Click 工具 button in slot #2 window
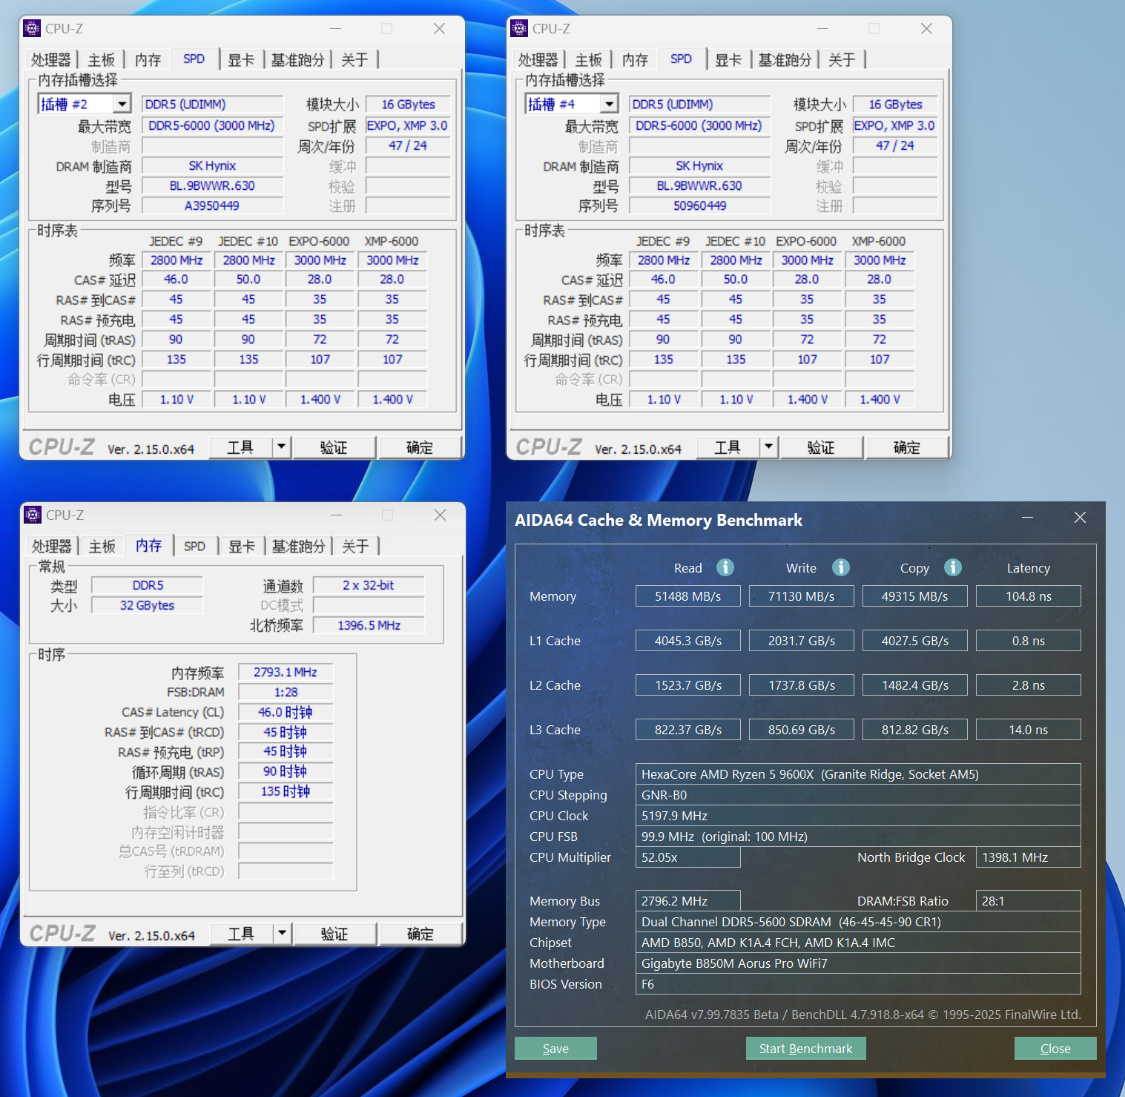This screenshot has height=1097, width=1125. click(x=240, y=447)
